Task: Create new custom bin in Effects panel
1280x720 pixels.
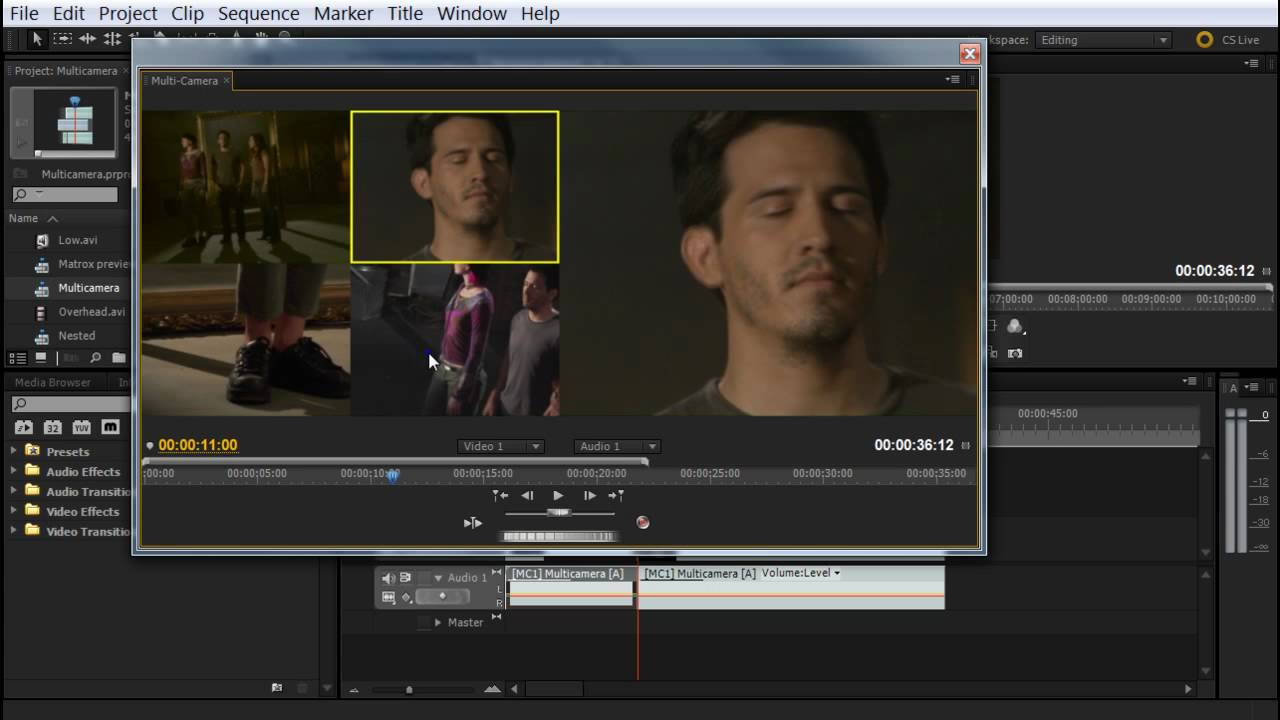Action: click(277, 688)
